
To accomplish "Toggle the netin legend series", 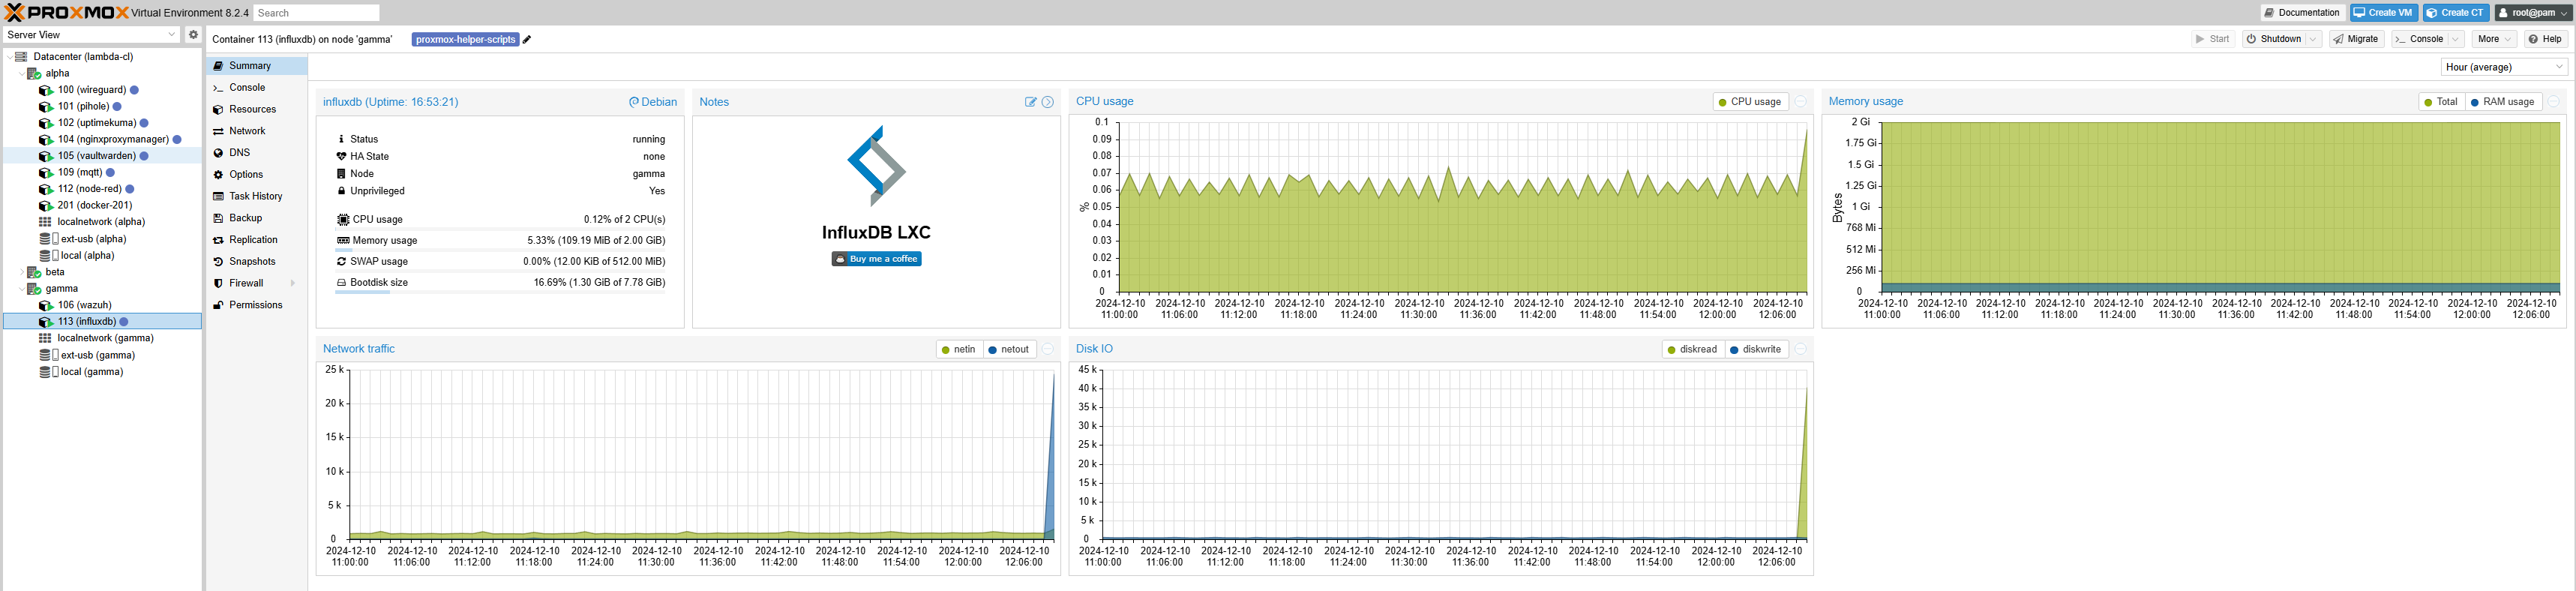I will click(958, 349).
